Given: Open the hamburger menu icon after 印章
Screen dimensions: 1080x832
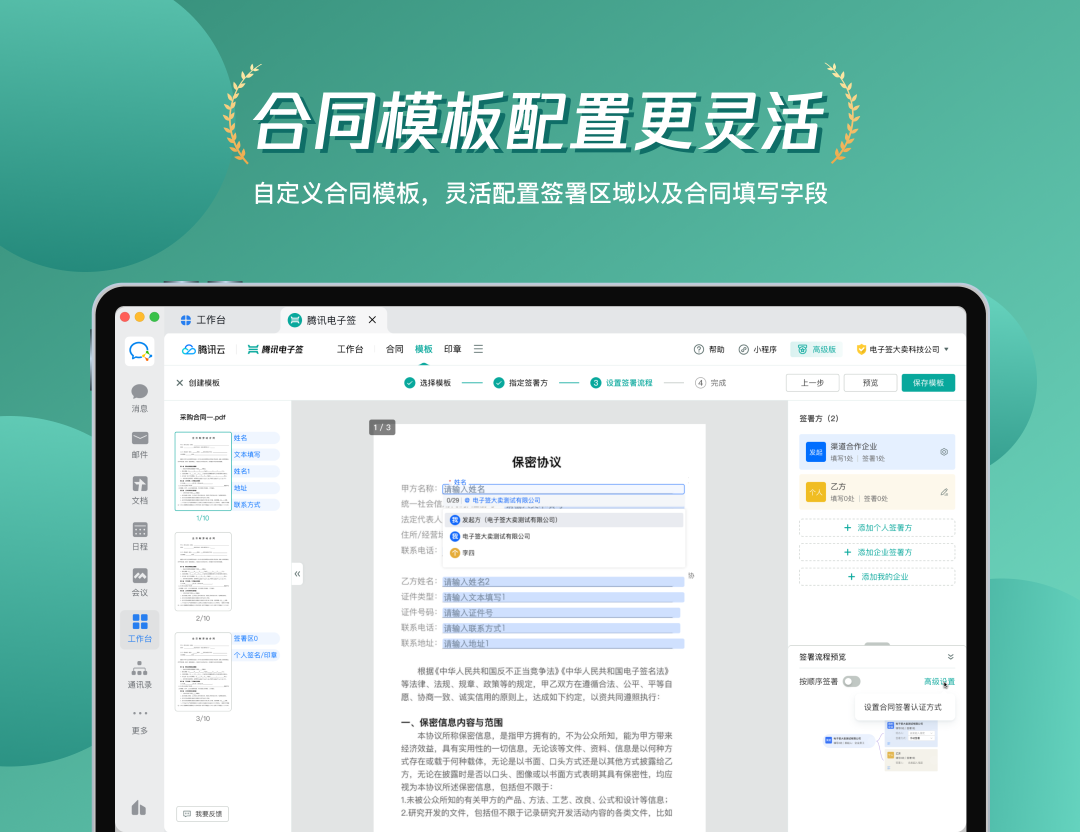Looking at the screenshot, I should 478,349.
